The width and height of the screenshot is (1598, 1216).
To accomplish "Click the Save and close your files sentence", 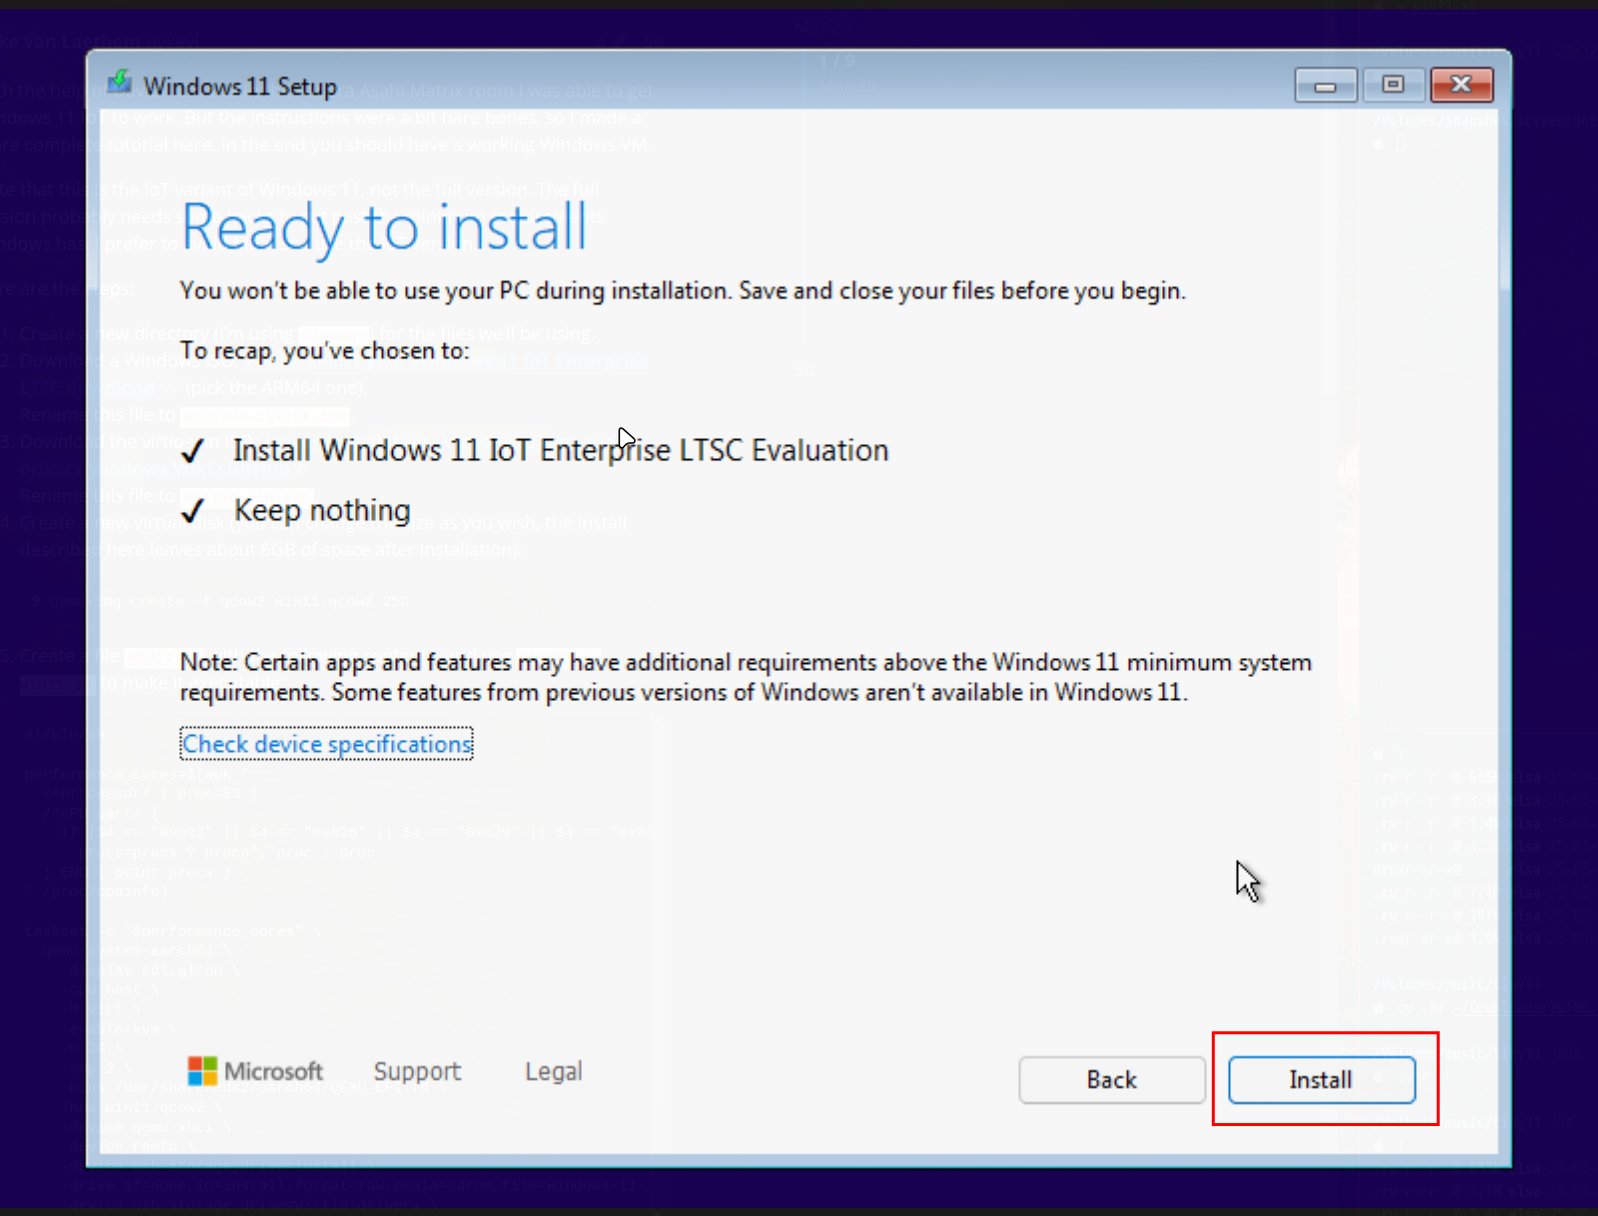I will [962, 291].
